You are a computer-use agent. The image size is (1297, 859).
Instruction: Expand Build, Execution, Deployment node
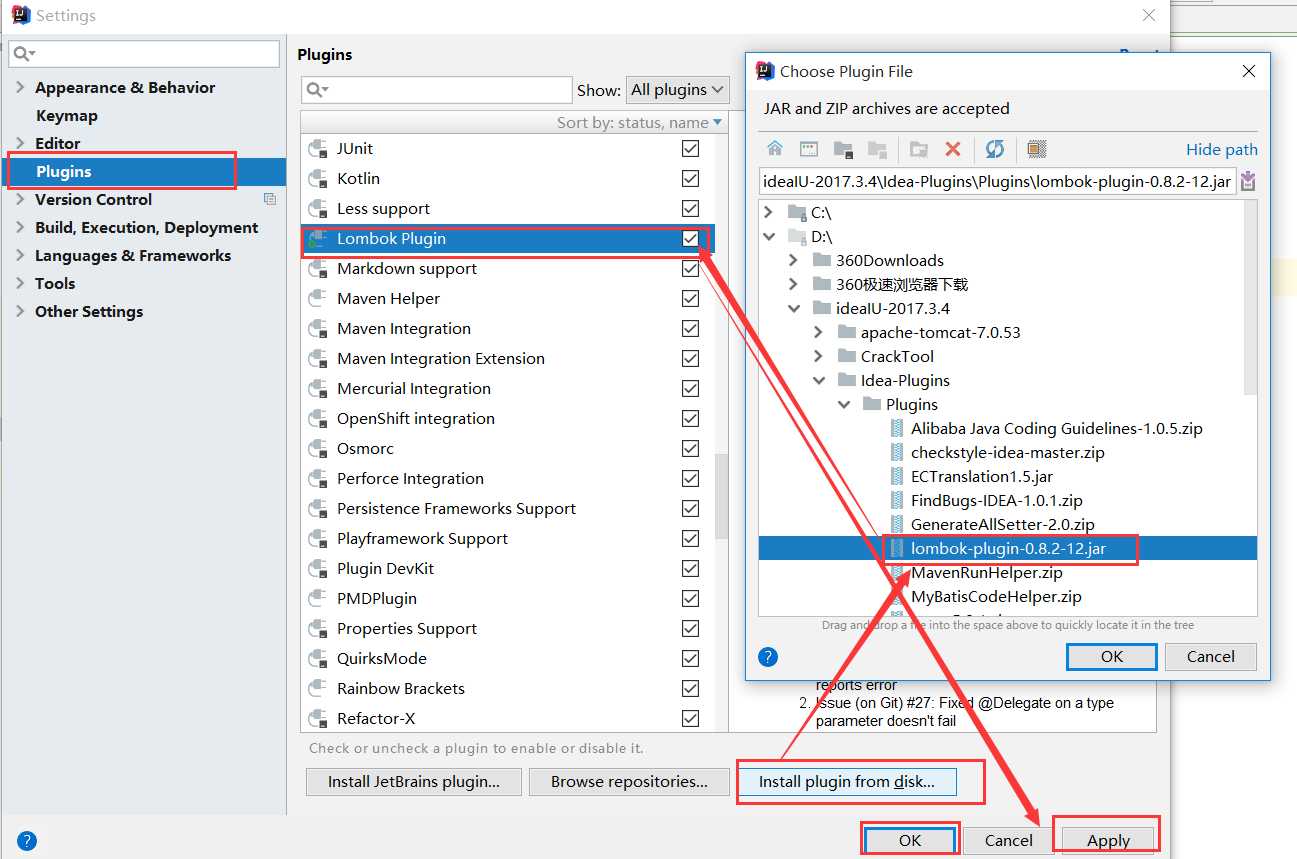click(x=20, y=227)
